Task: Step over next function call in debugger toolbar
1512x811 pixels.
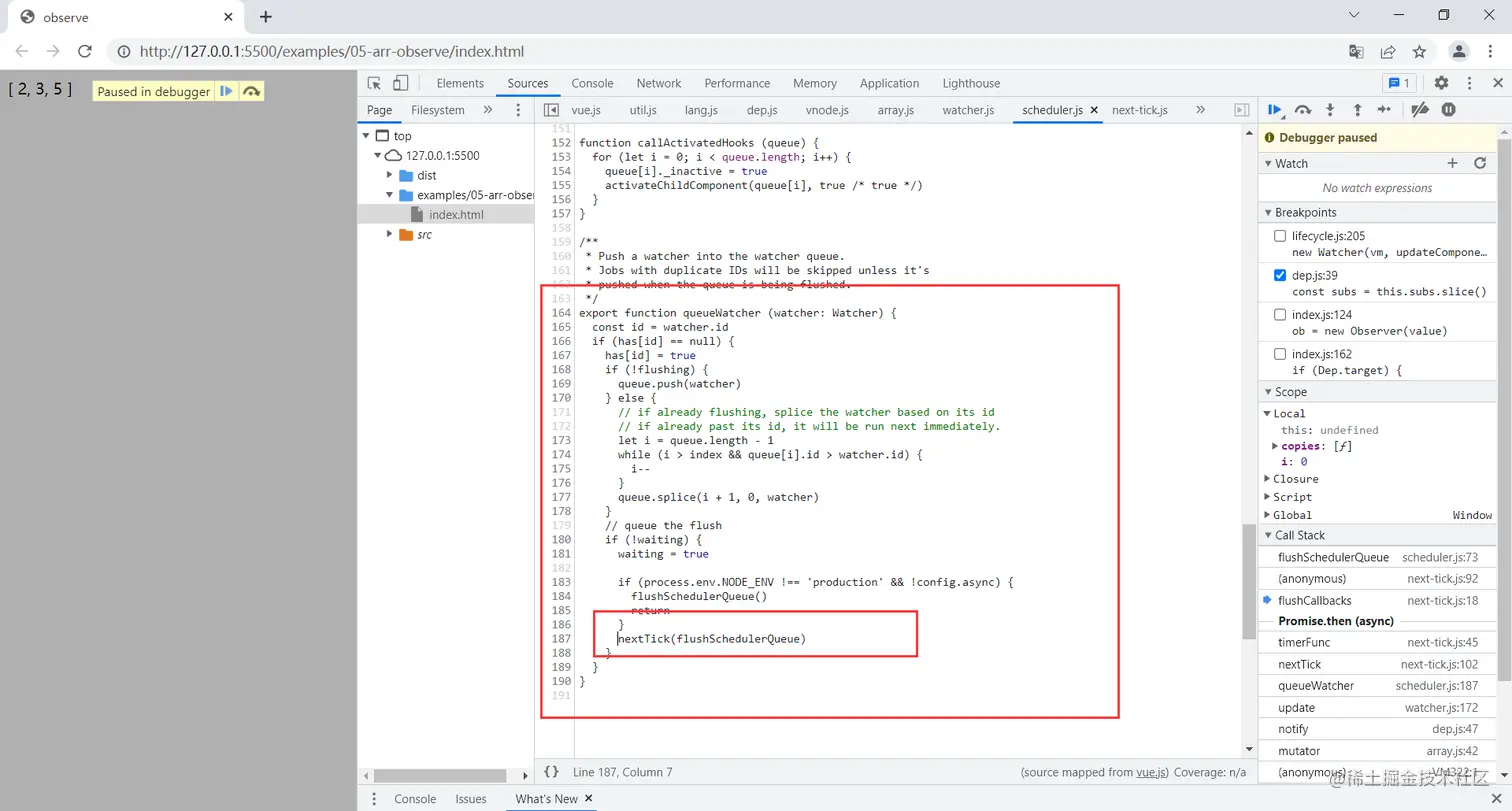Action: pos(1303,110)
